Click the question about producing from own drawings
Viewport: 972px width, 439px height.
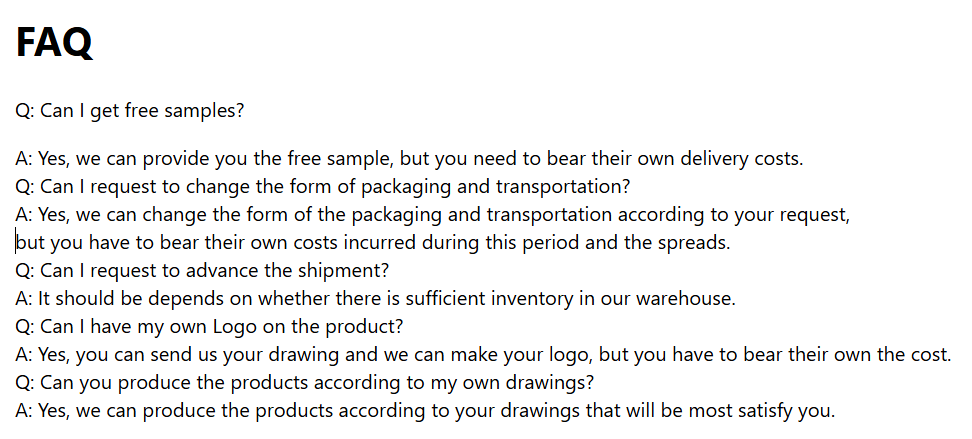click(x=304, y=383)
